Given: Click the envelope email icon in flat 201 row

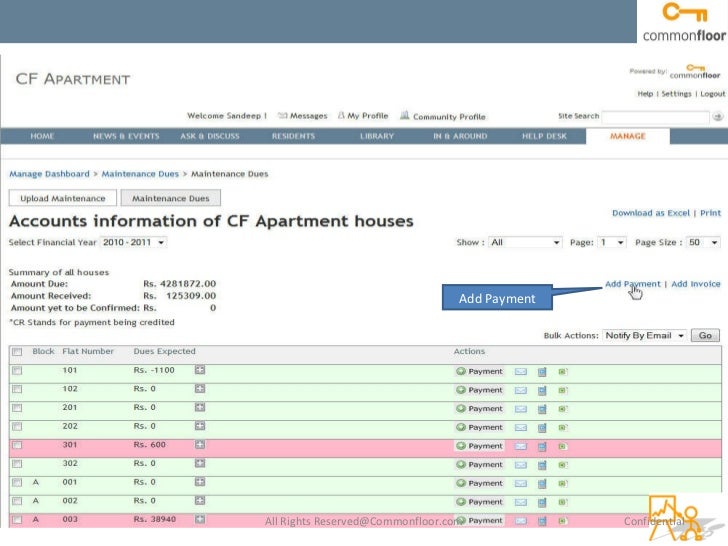Looking at the screenshot, I should 521,409.
